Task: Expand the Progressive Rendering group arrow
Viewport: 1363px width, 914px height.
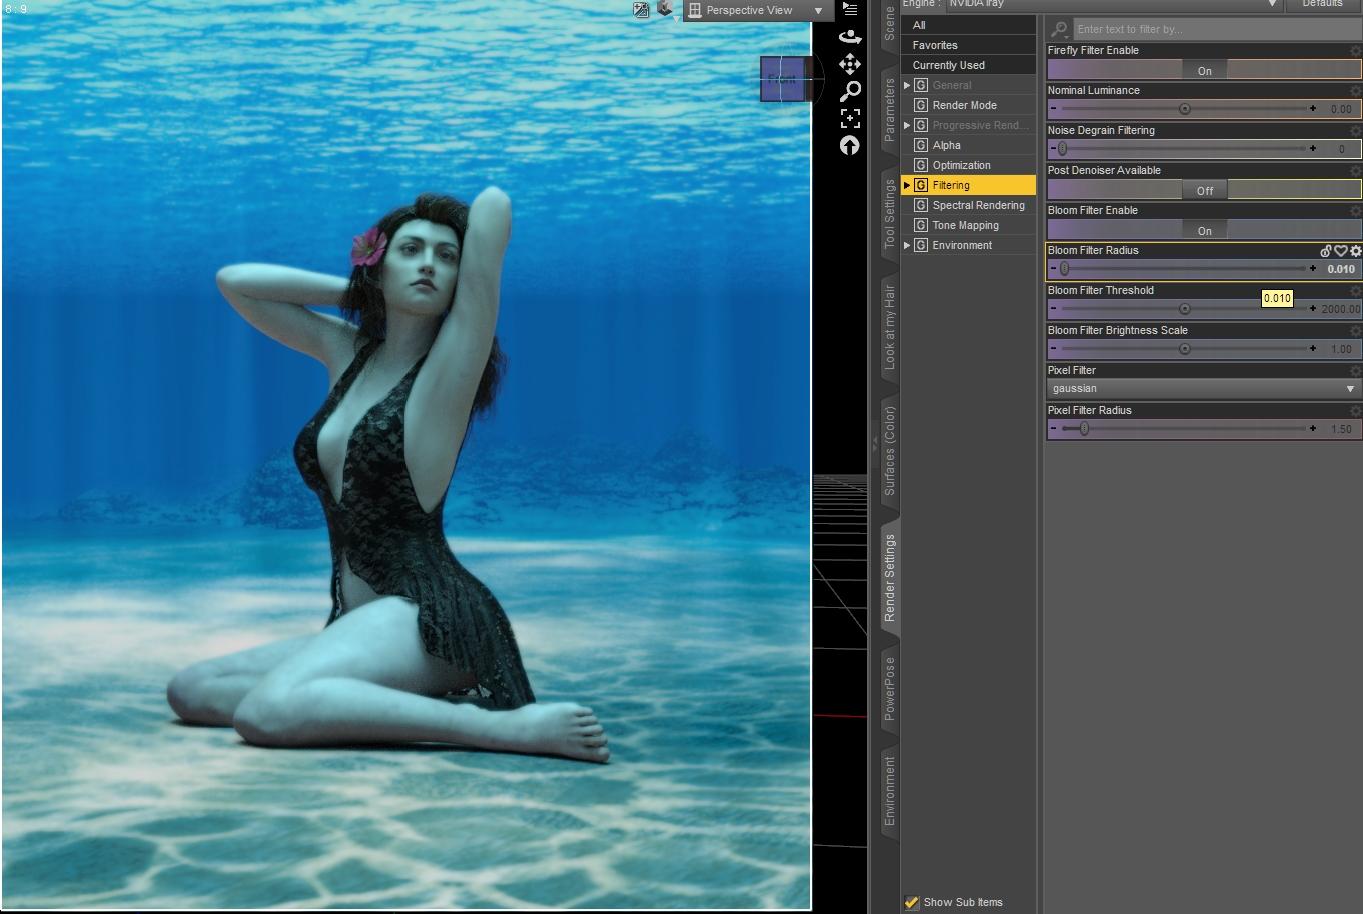Action: 907,125
